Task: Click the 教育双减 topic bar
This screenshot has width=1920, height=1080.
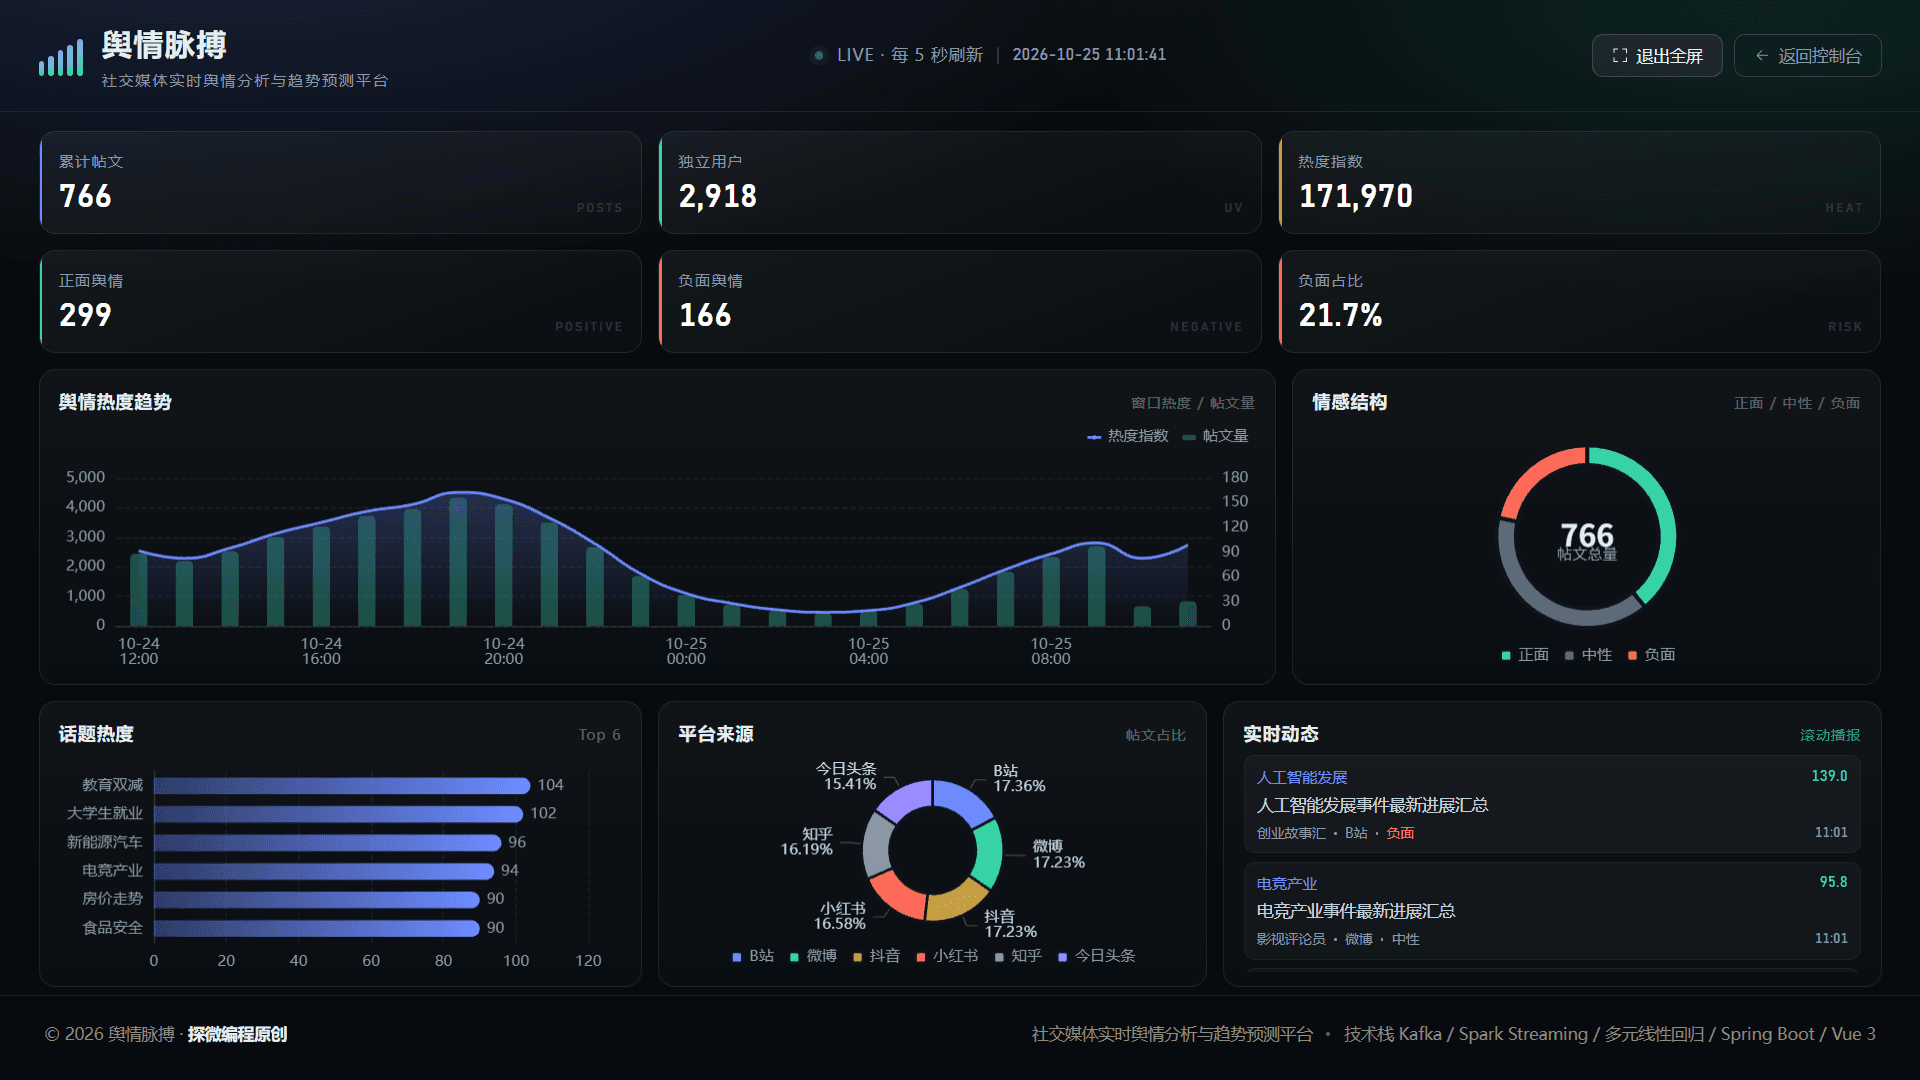Action: [x=342, y=786]
